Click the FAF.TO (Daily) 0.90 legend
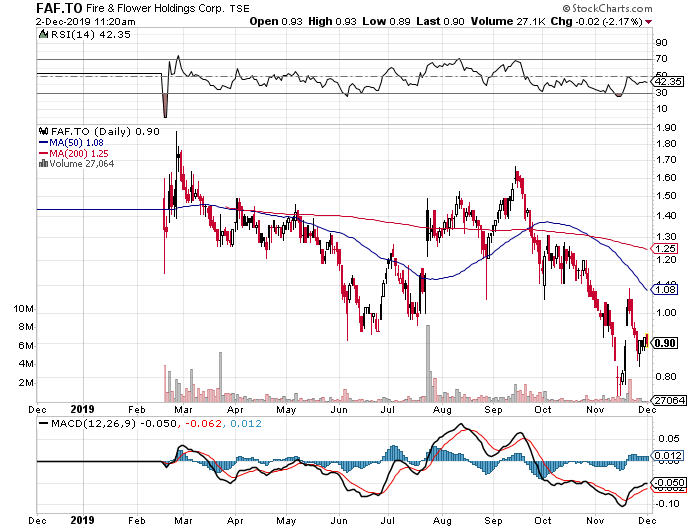Viewport: 691px width, 530px height. (105, 131)
